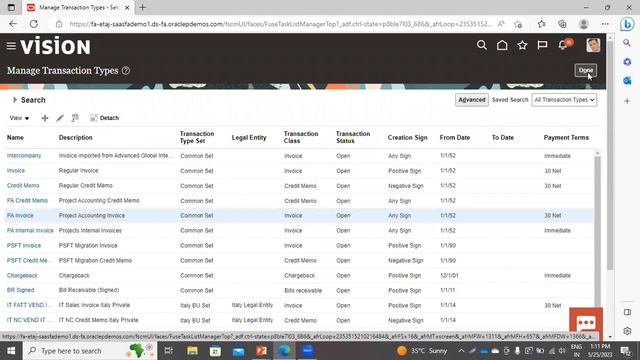Open the Vision navigator hamburger menu
The height and width of the screenshot is (360, 640).
click(x=11, y=46)
